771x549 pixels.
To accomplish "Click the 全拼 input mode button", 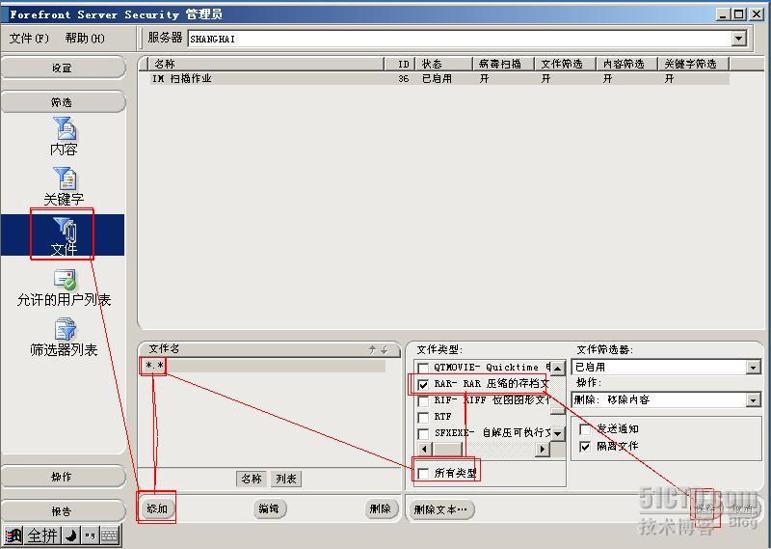I will coord(42,535).
